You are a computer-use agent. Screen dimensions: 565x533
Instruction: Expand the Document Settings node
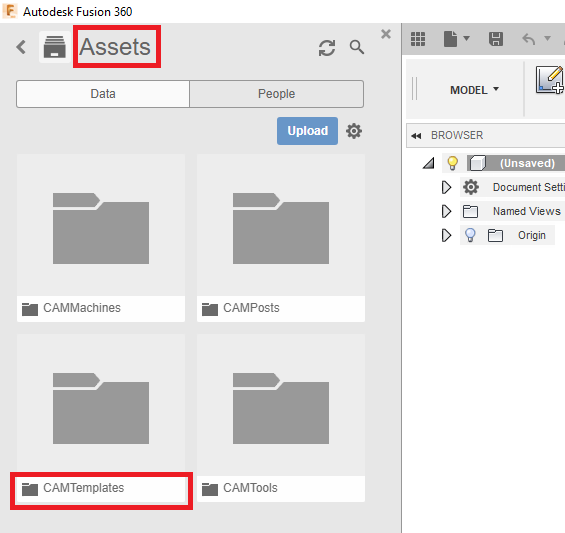coord(446,187)
